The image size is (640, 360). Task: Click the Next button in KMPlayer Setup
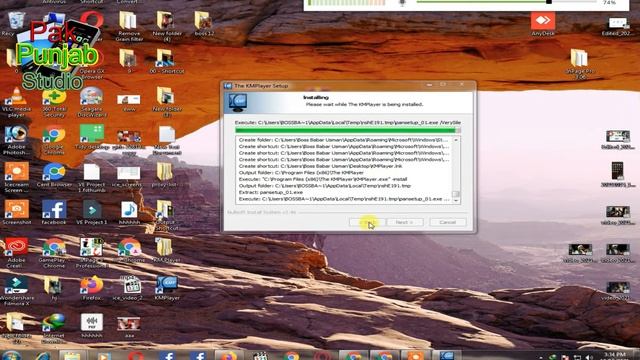(x=404, y=222)
